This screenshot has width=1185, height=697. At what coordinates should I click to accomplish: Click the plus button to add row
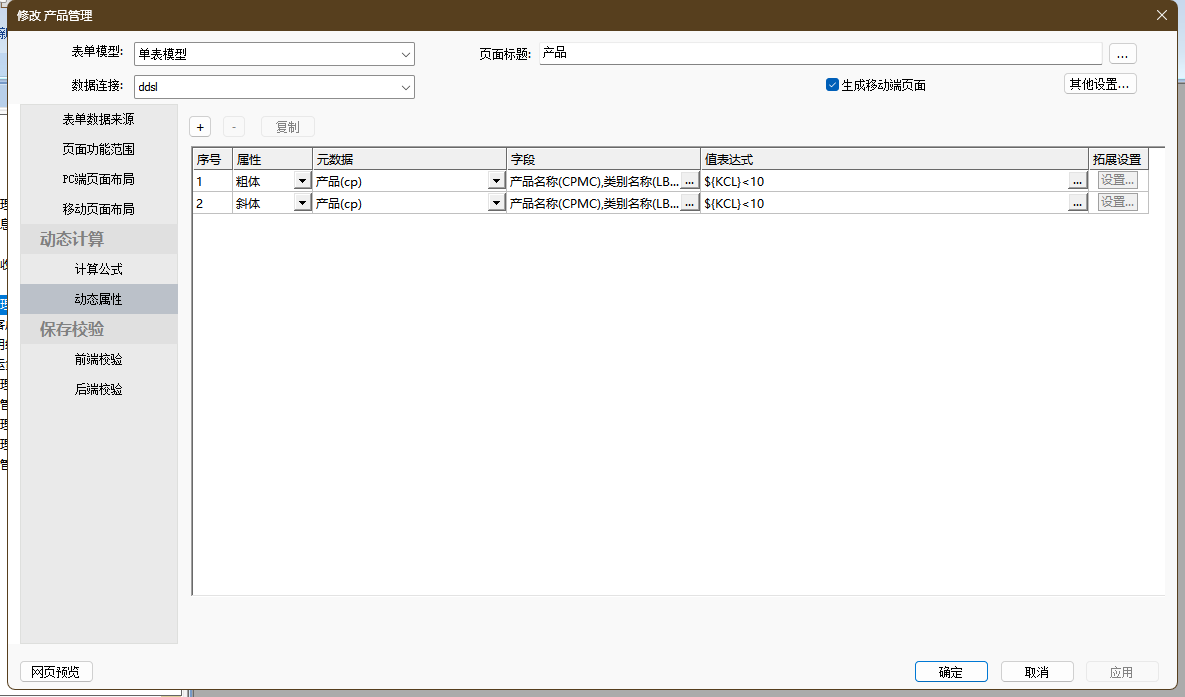click(200, 127)
